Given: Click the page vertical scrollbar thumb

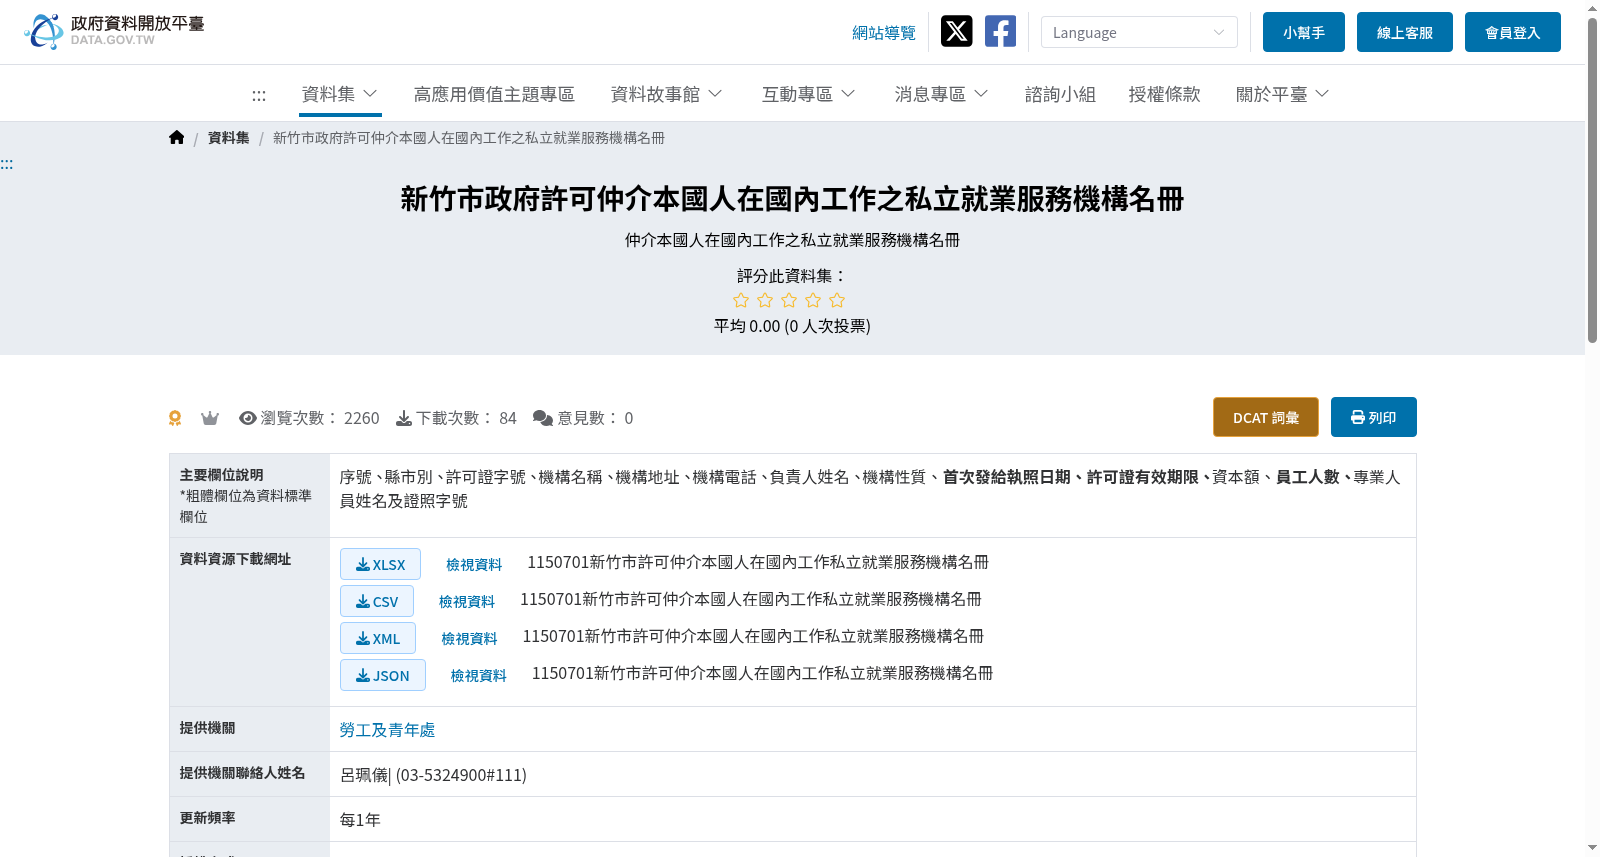Looking at the screenshot, I should tap(1592, 180).
